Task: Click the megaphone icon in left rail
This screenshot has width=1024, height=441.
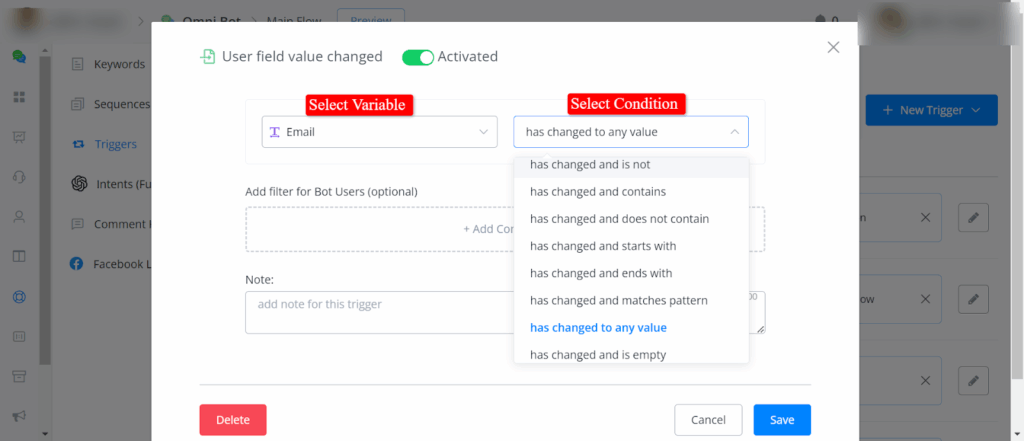Action: click(x=18, y=416)
